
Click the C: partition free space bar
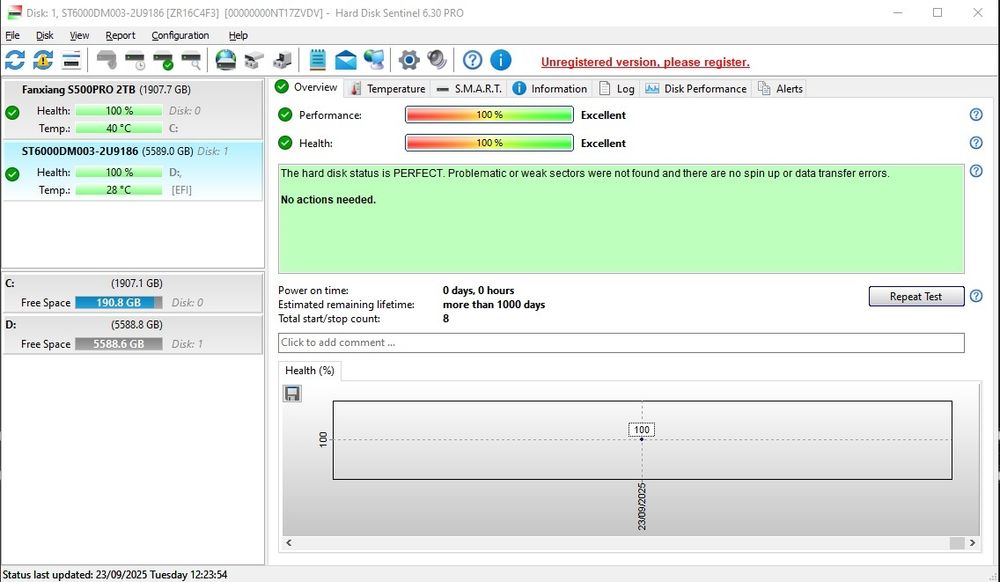(x=119, y=302)
